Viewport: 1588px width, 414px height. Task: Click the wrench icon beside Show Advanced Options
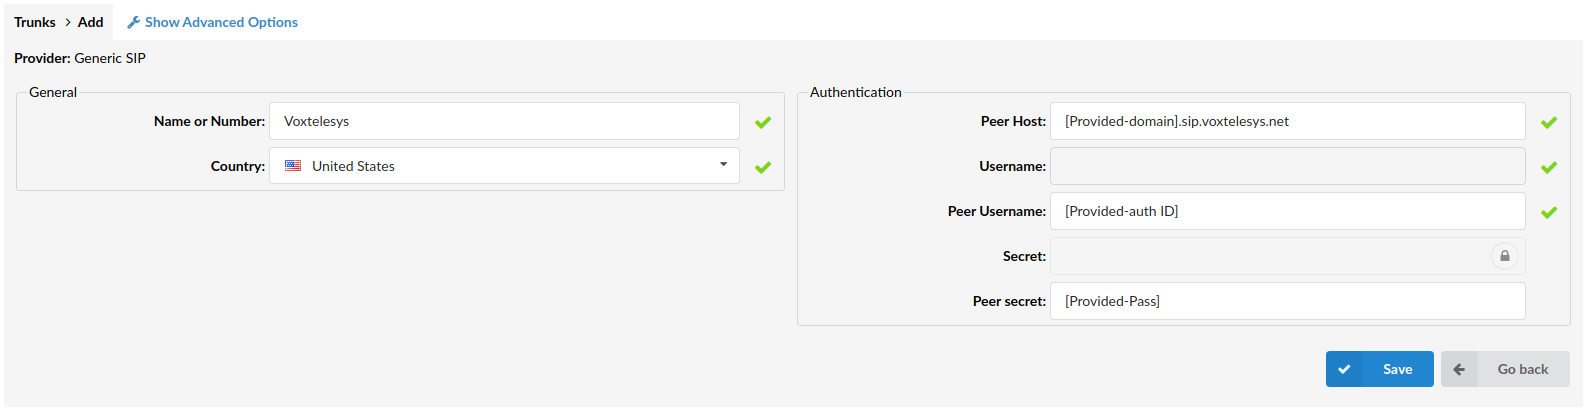(133, 22)
